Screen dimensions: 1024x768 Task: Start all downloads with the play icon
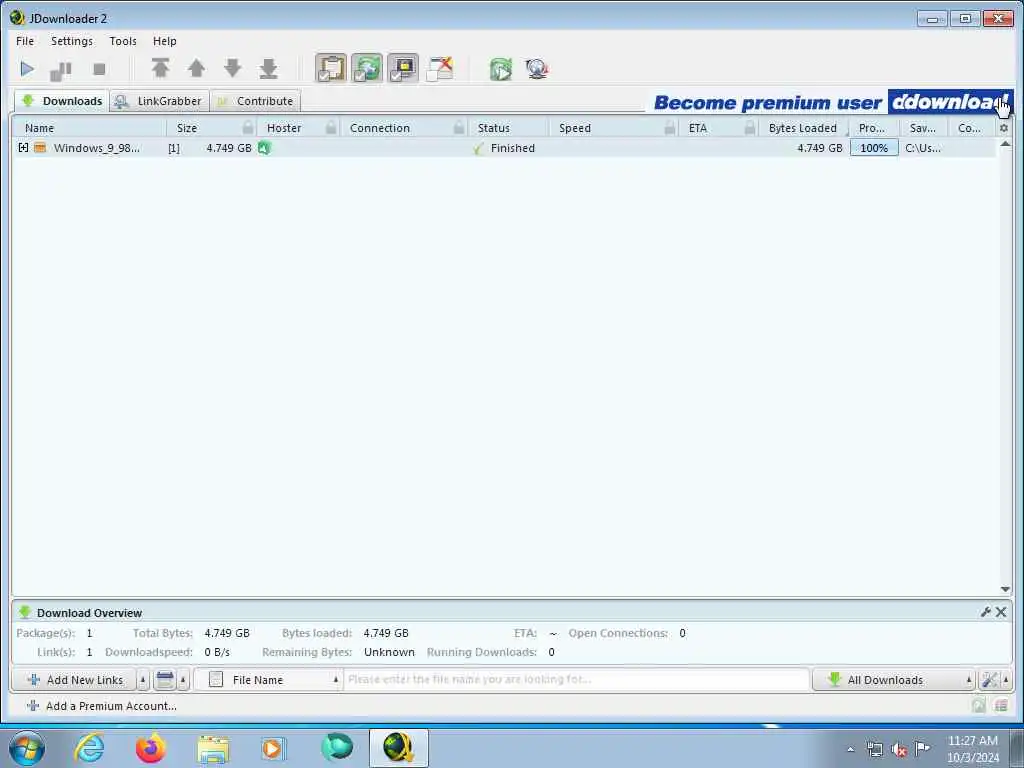point(27,69)
